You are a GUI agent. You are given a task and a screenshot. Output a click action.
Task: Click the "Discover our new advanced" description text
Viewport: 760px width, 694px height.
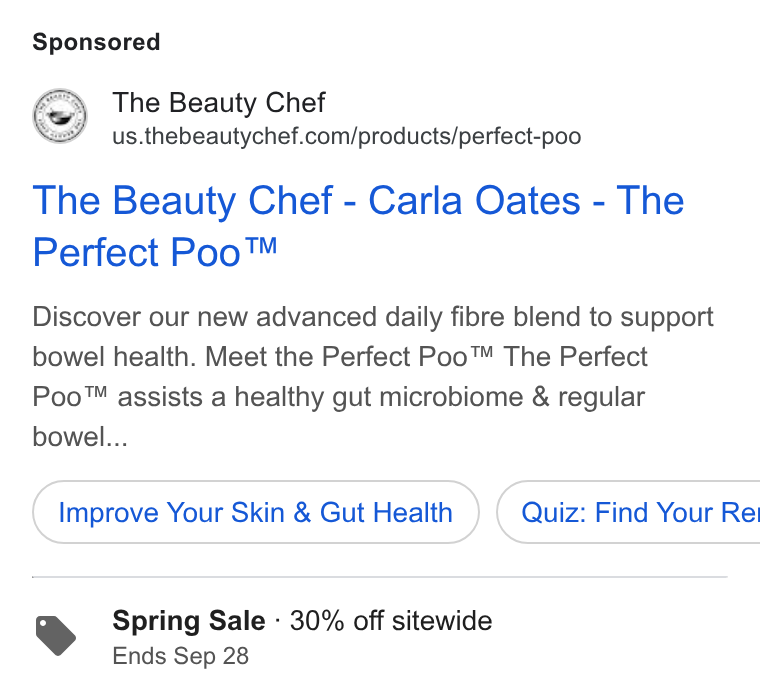(205, 317)
